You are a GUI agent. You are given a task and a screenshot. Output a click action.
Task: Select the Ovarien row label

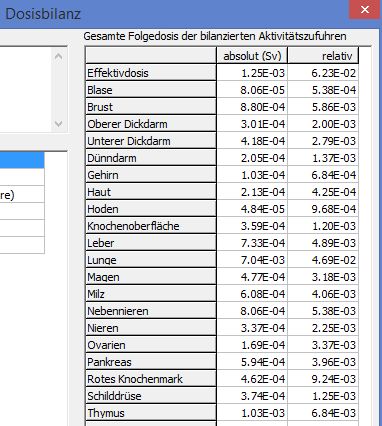click(x=151, y=345)
